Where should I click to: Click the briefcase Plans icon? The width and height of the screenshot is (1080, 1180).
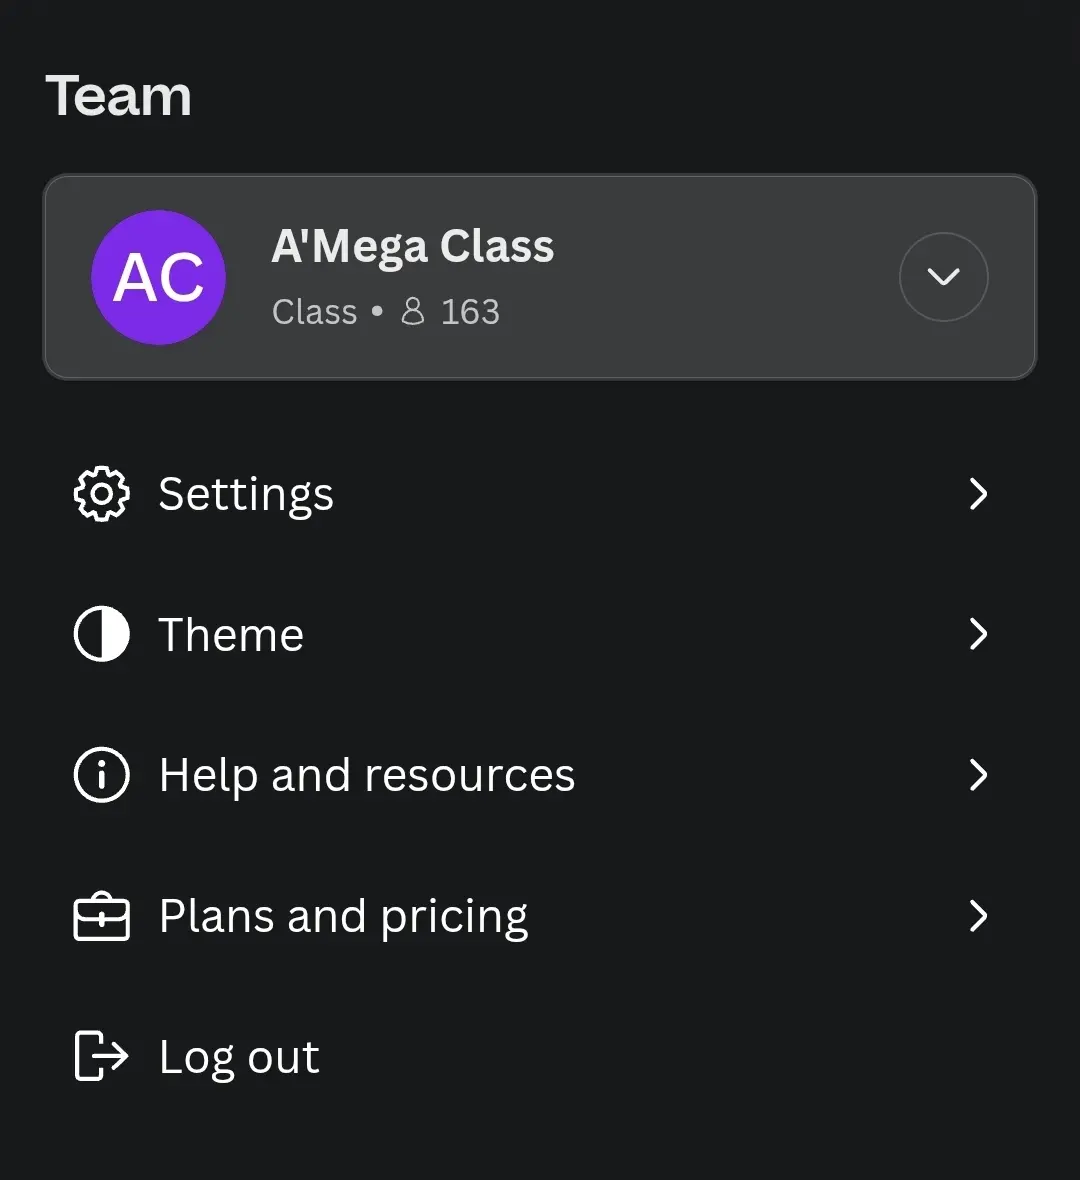coord(102,916)
